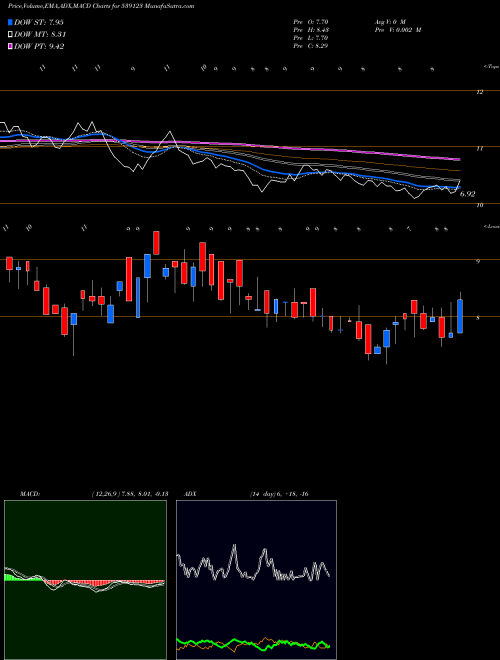
Task: Click the 'MACD:' panel heading
Action: (x=30, y=494)
